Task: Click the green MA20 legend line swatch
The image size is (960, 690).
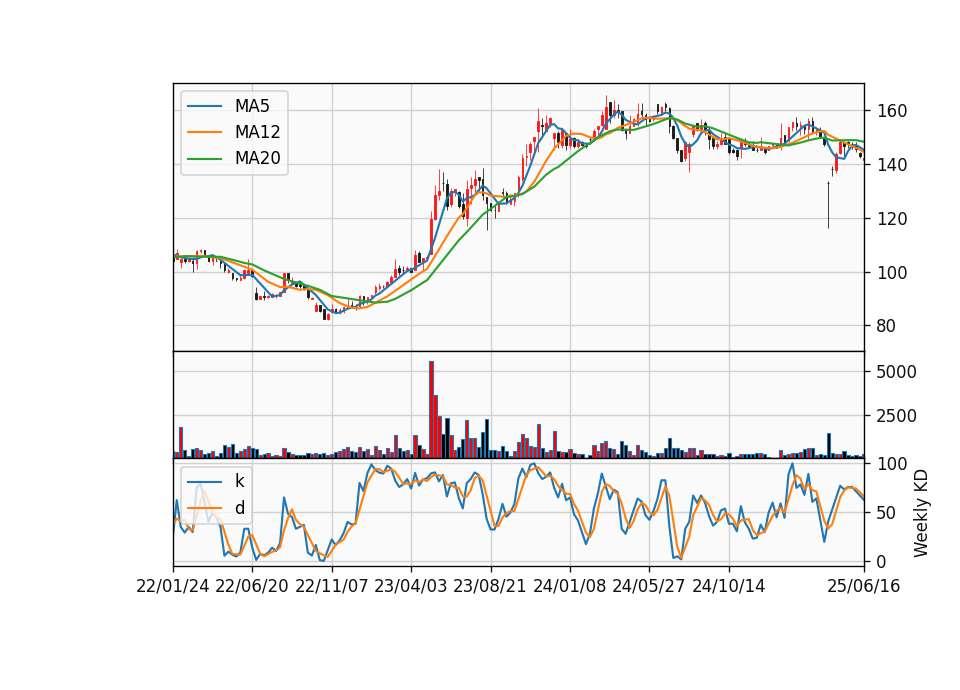Action: tap(204, 159)
